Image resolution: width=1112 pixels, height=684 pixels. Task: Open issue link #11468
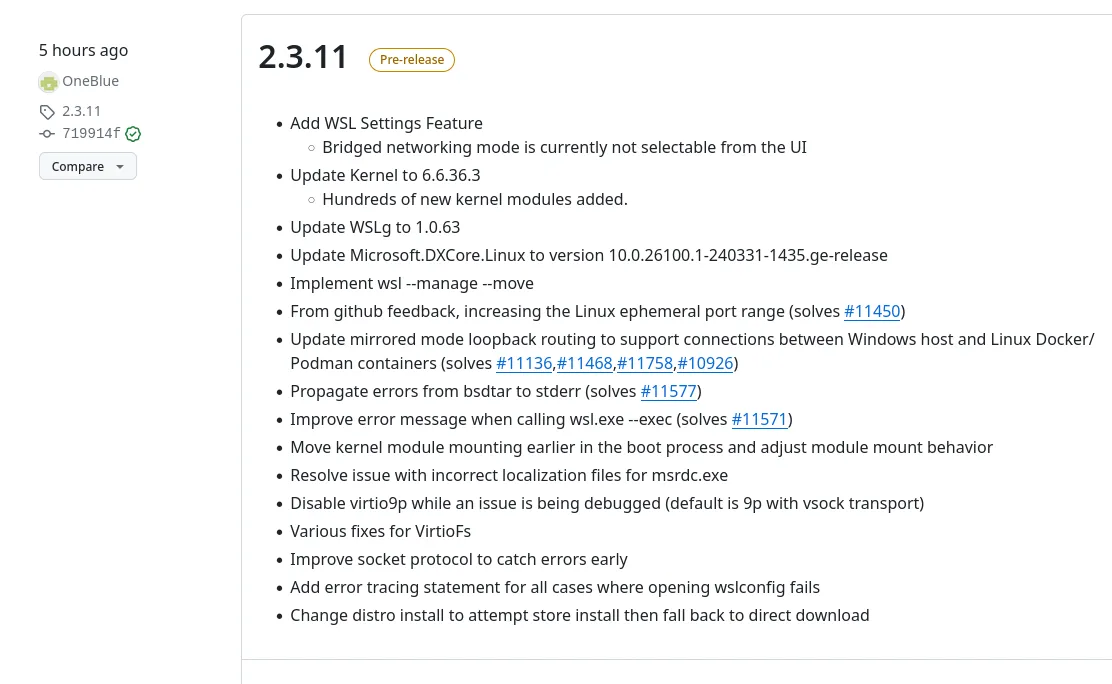(584, 363)
